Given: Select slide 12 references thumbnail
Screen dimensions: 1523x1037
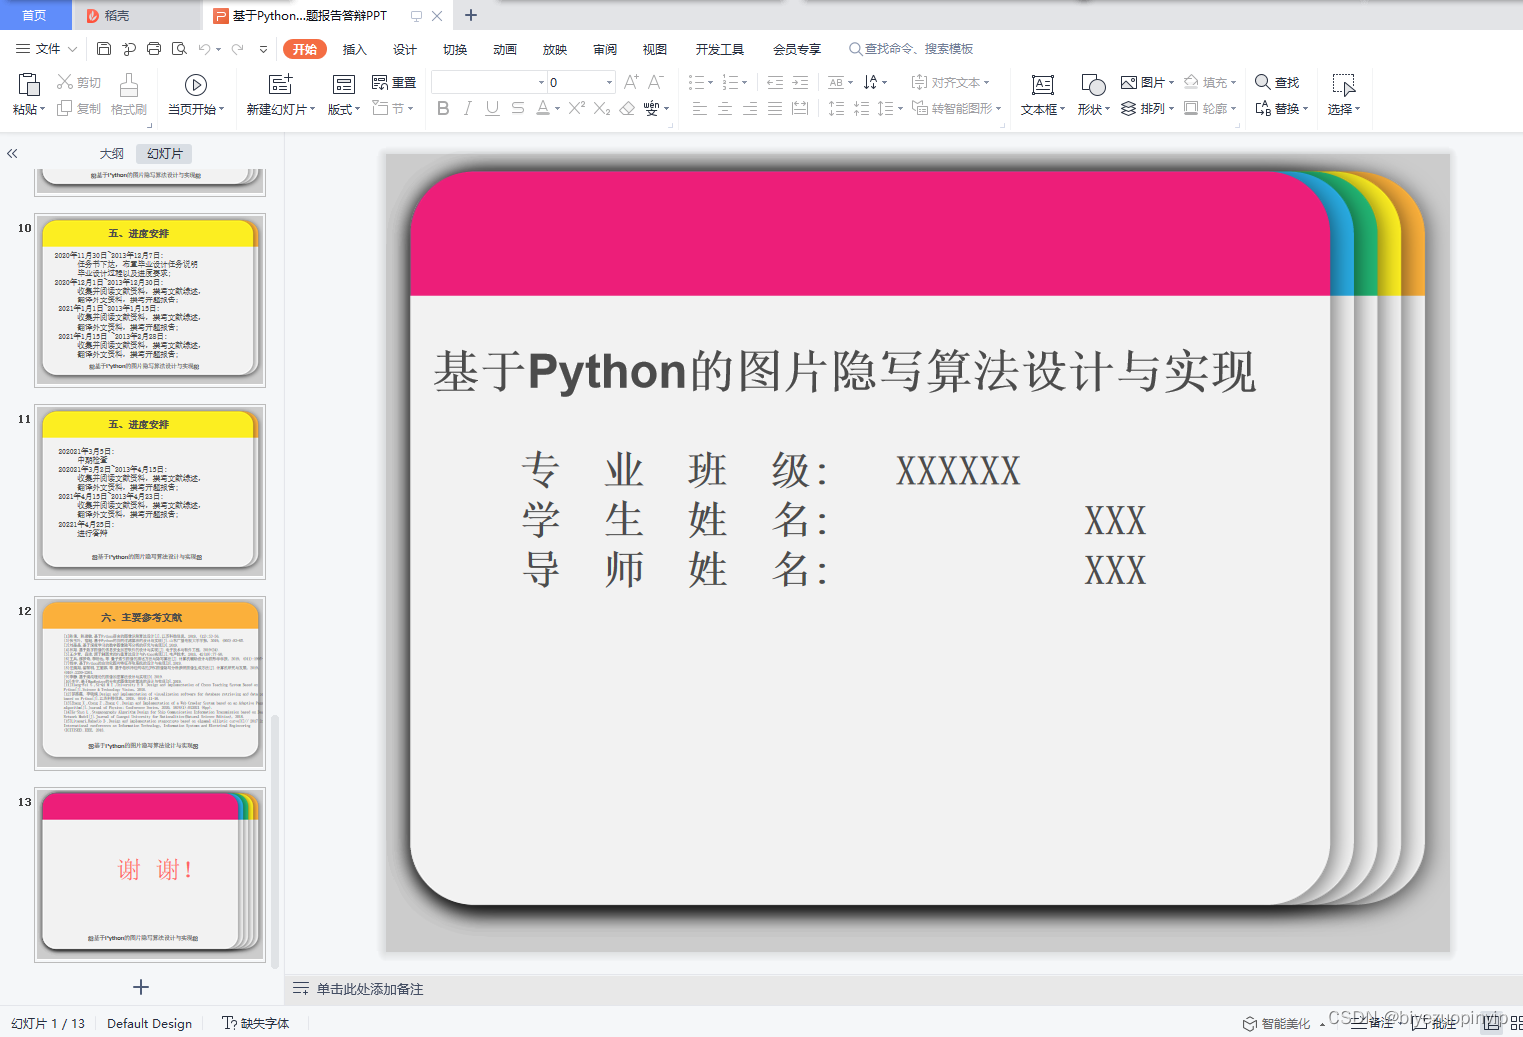Looking at the screenshot, I should (x=150, y=683).
